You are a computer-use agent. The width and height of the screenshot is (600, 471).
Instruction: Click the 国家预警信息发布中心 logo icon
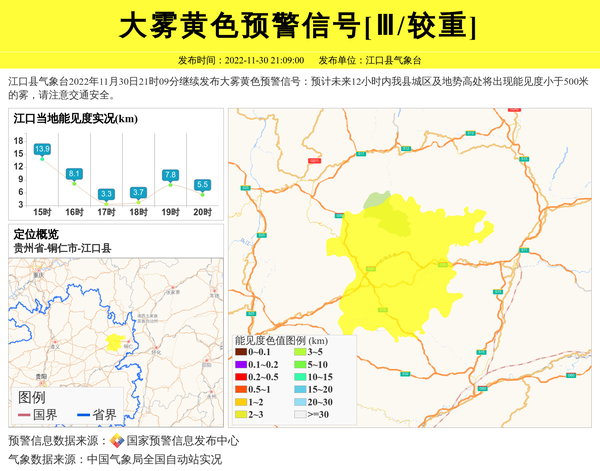pyautogui.click(x=117, y=441)
